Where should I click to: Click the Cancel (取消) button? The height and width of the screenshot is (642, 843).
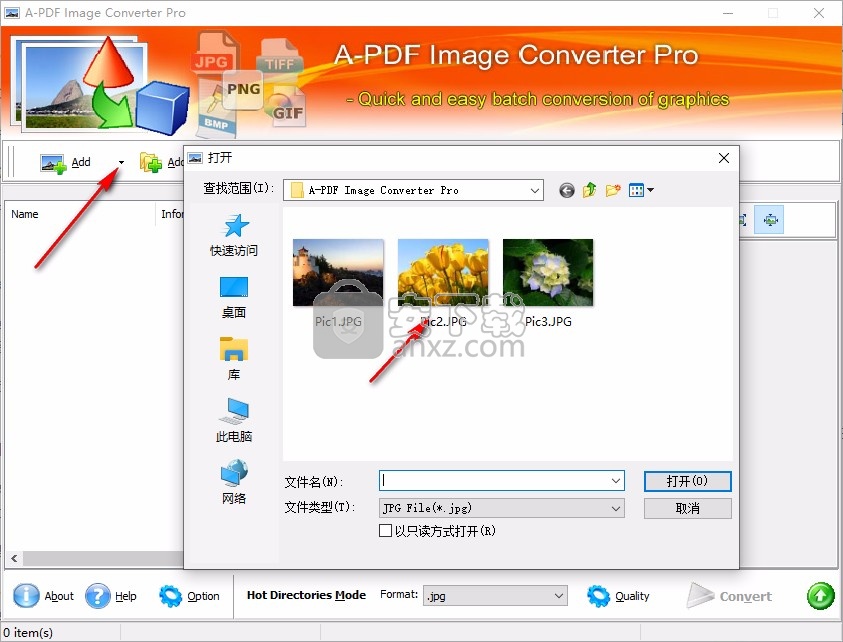coord(688,508)
